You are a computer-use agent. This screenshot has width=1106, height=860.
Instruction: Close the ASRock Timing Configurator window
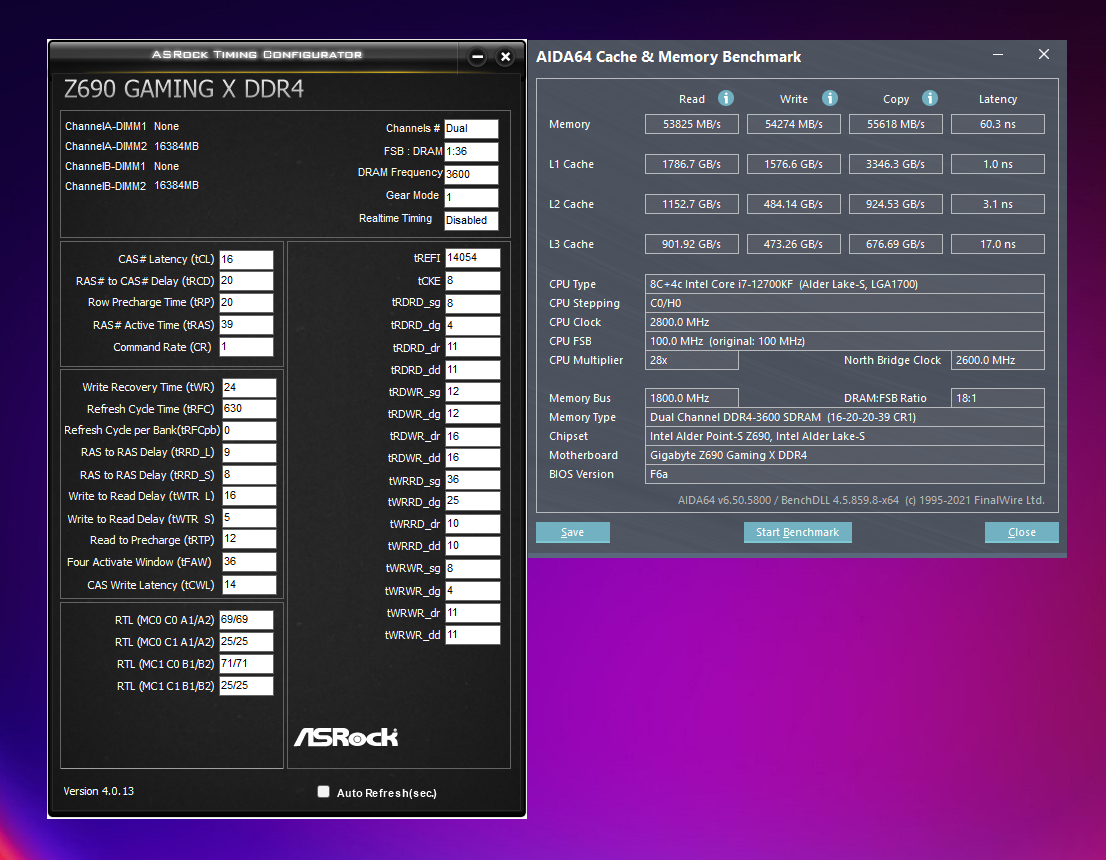pyautogui.click(x=505, y=56)
